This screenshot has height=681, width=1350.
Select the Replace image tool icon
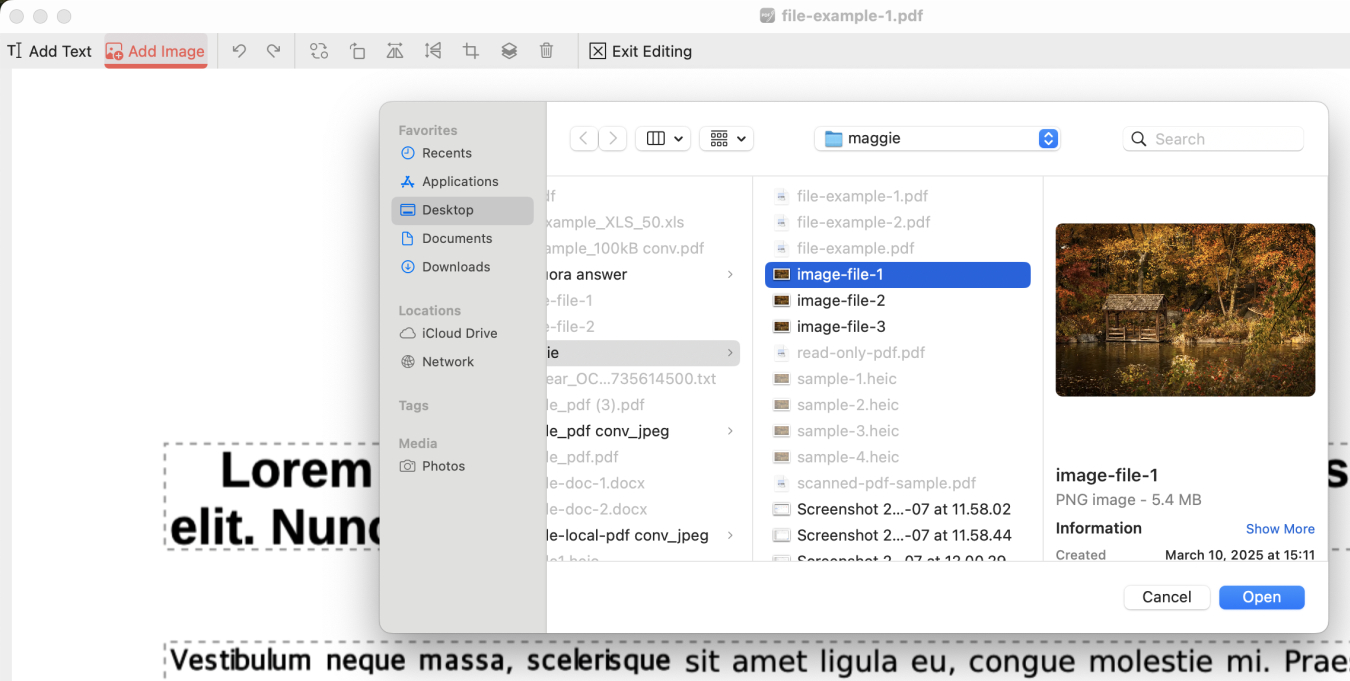tap(319, 51)
